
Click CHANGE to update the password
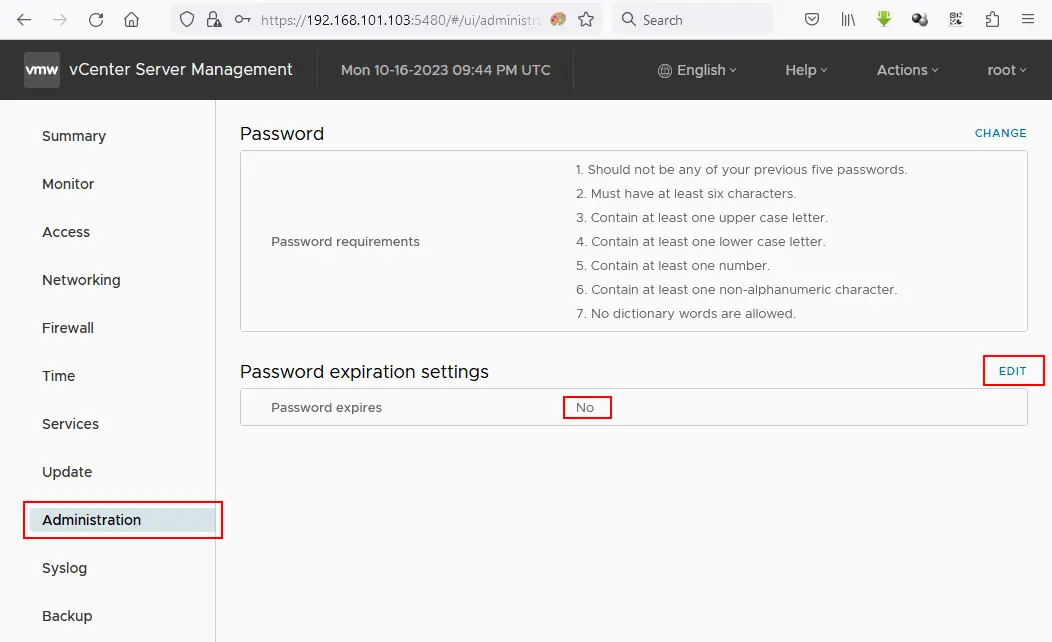click(1000, 133)
